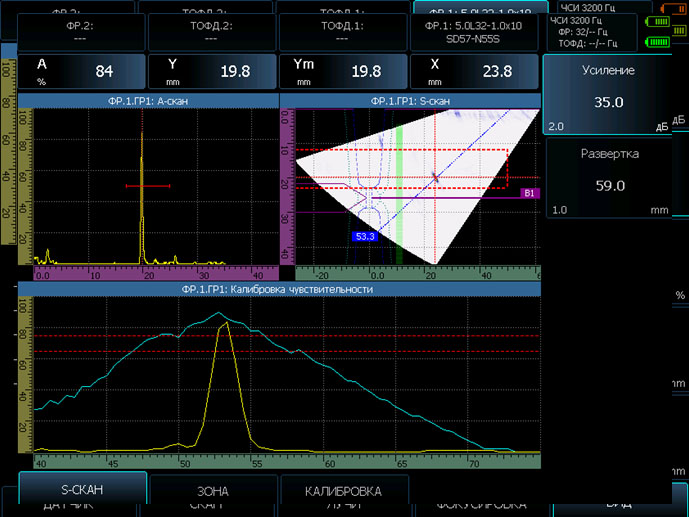Open the ЗОНА tab
689x517 pixels.
click(212, 491)
